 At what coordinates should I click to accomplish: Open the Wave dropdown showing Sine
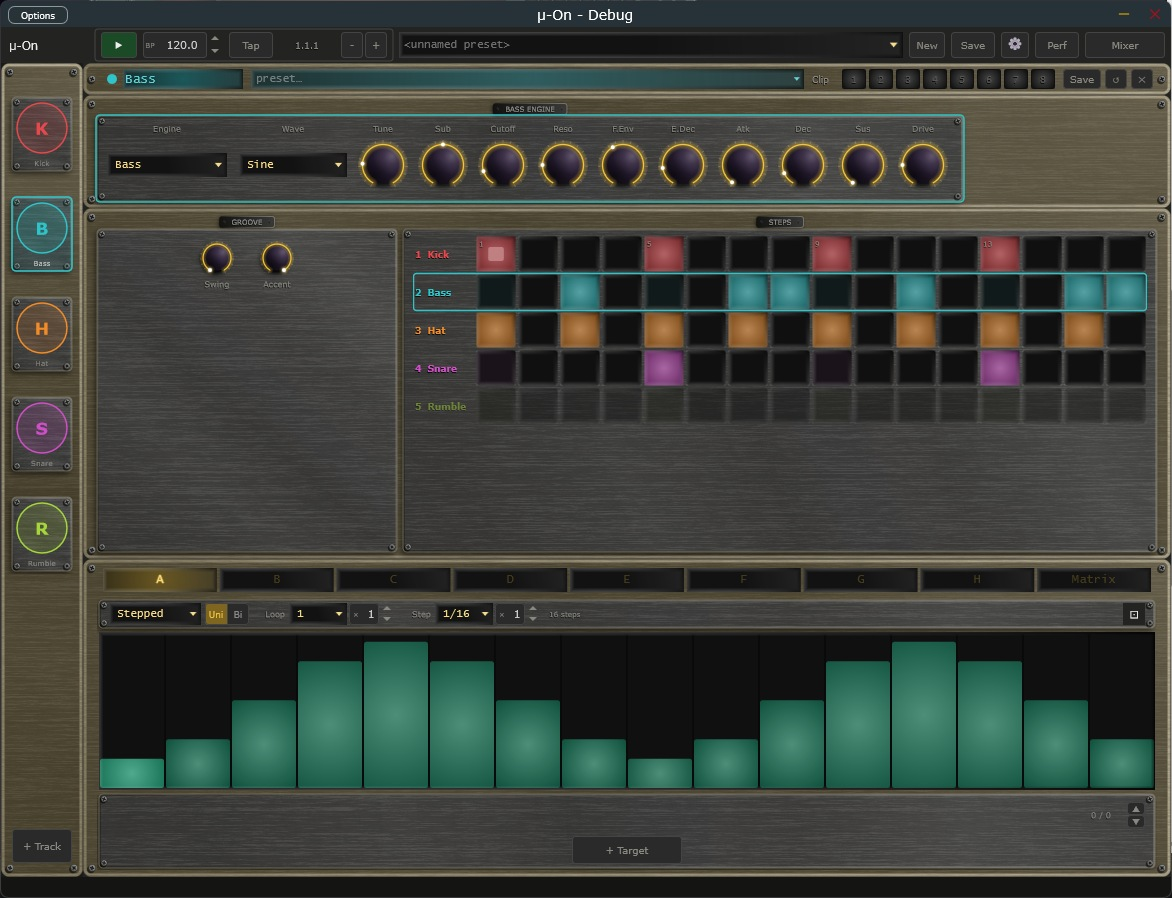tap(293, 164)
